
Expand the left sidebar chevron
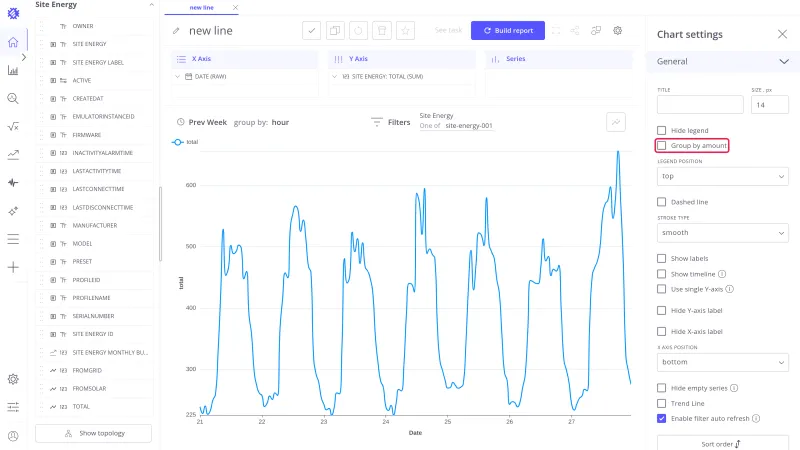tap(23, 57)
